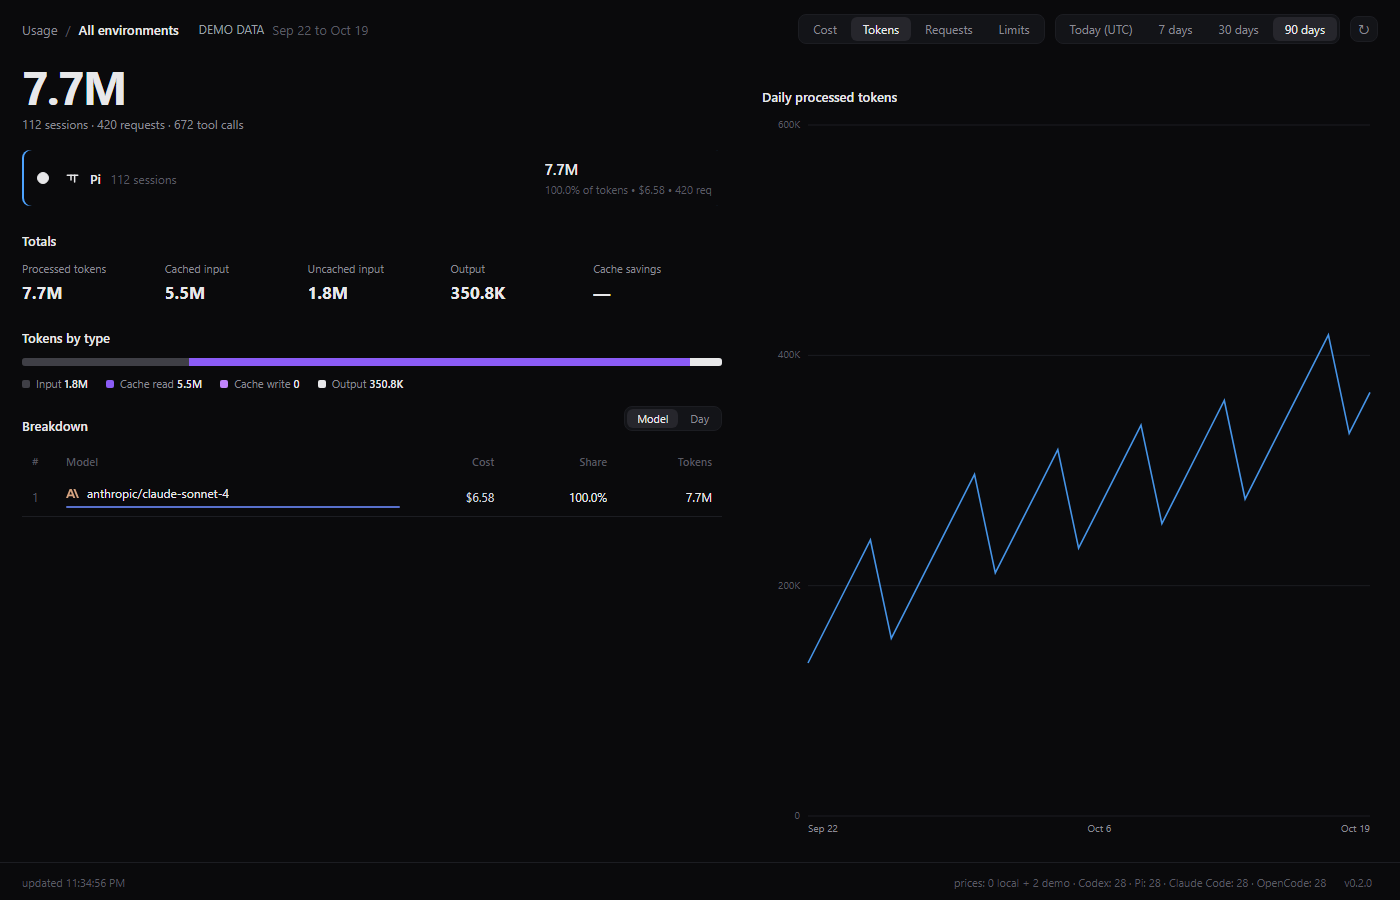
Task: Click the purple Cache read legend square
Action: click(110, 384)
